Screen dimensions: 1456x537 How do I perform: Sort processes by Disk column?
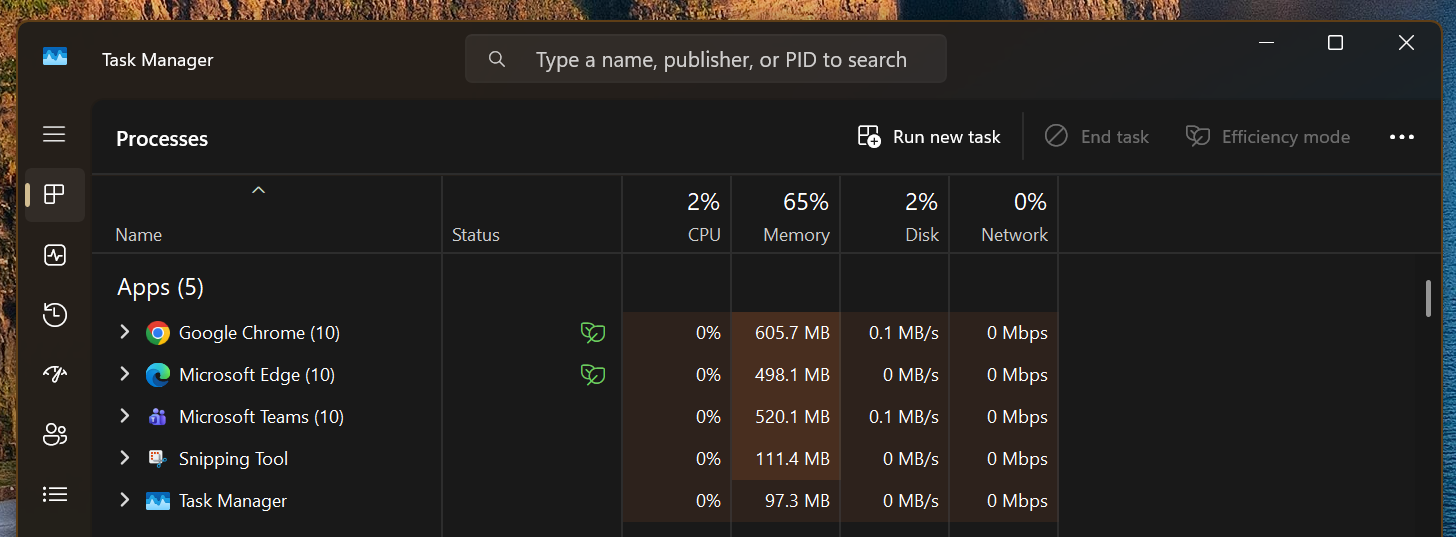coord(922,235)
